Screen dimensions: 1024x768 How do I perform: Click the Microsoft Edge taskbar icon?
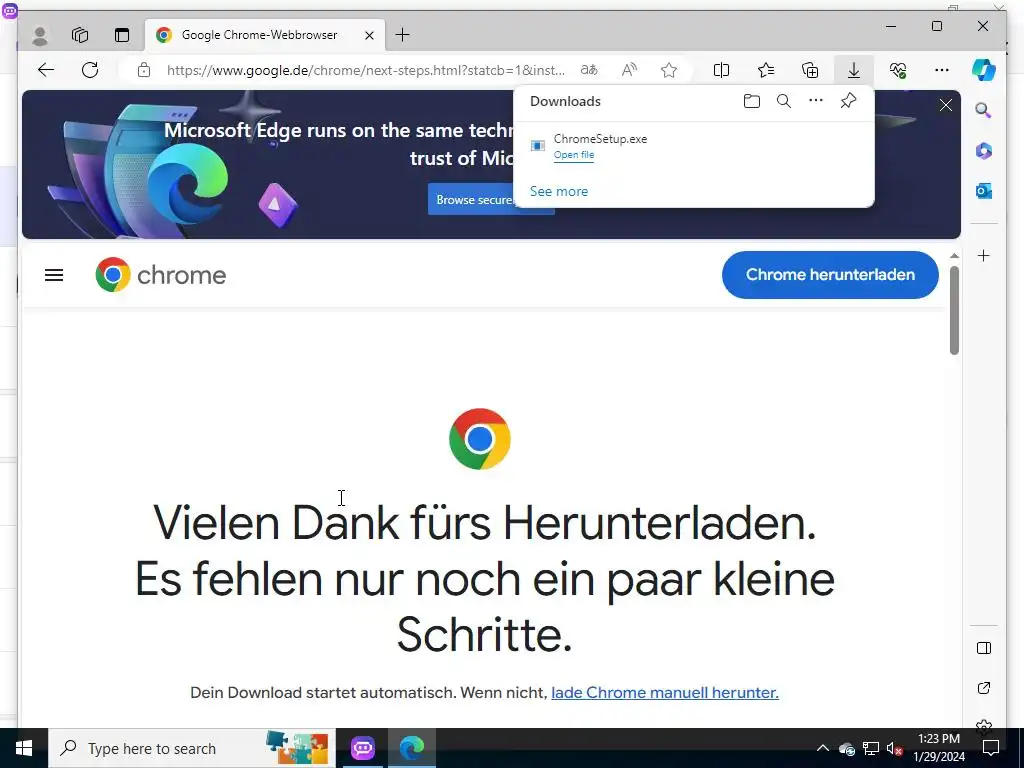[x=411, y=748]
